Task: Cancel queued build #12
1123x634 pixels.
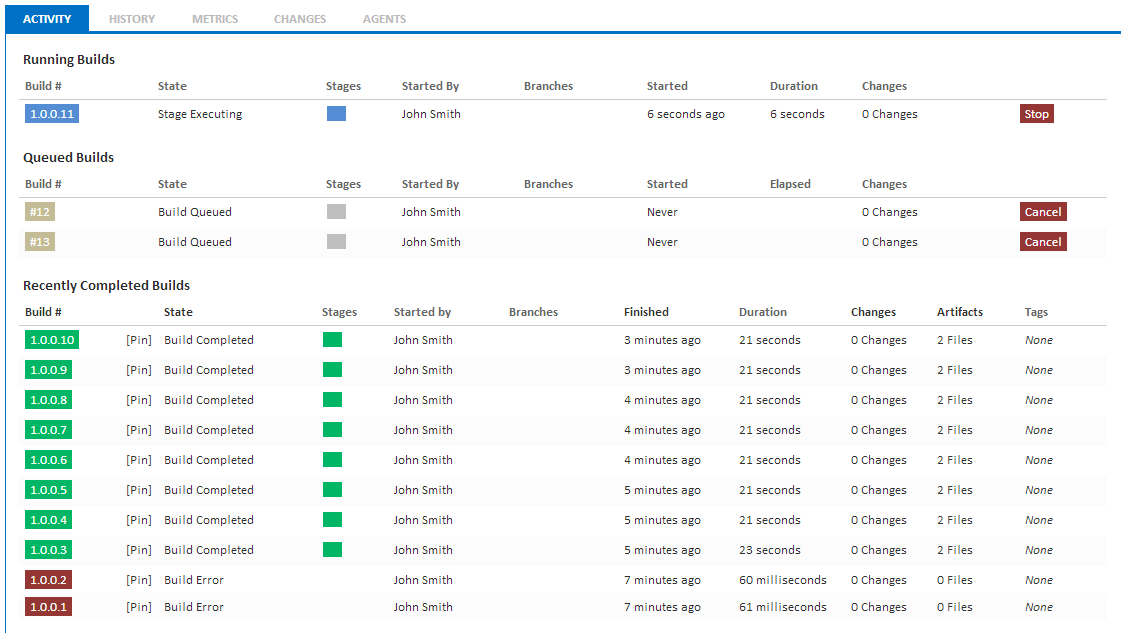Action: point(1043,212)
